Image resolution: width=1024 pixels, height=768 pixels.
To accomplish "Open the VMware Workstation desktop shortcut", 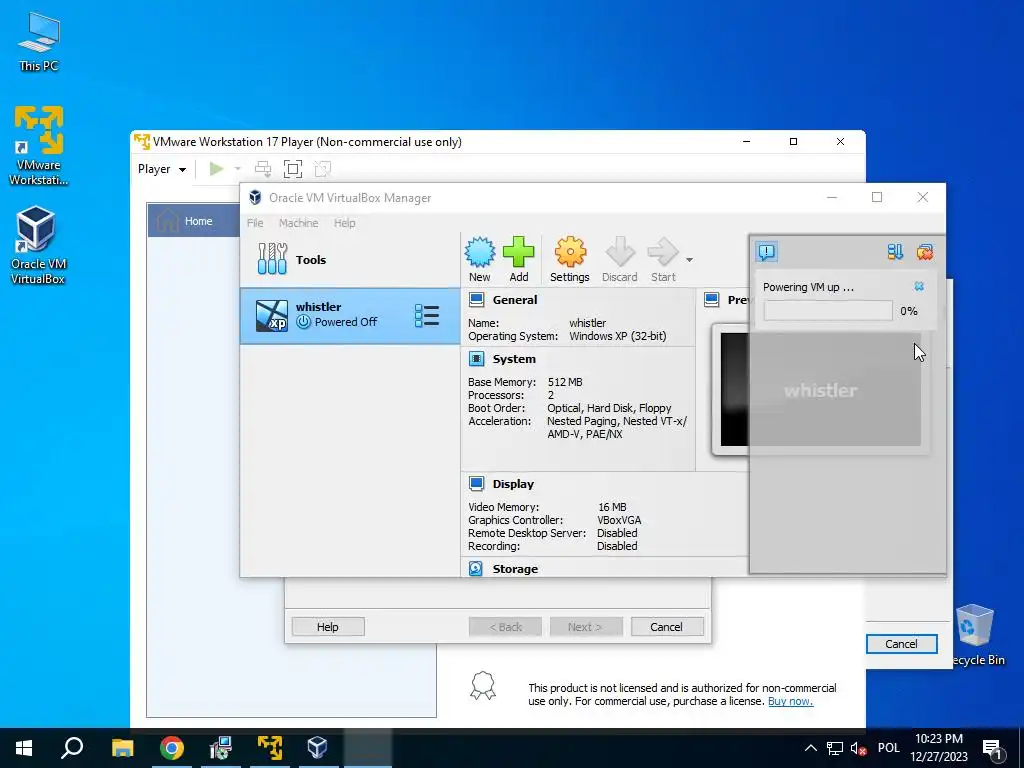I will click(39, 146).
